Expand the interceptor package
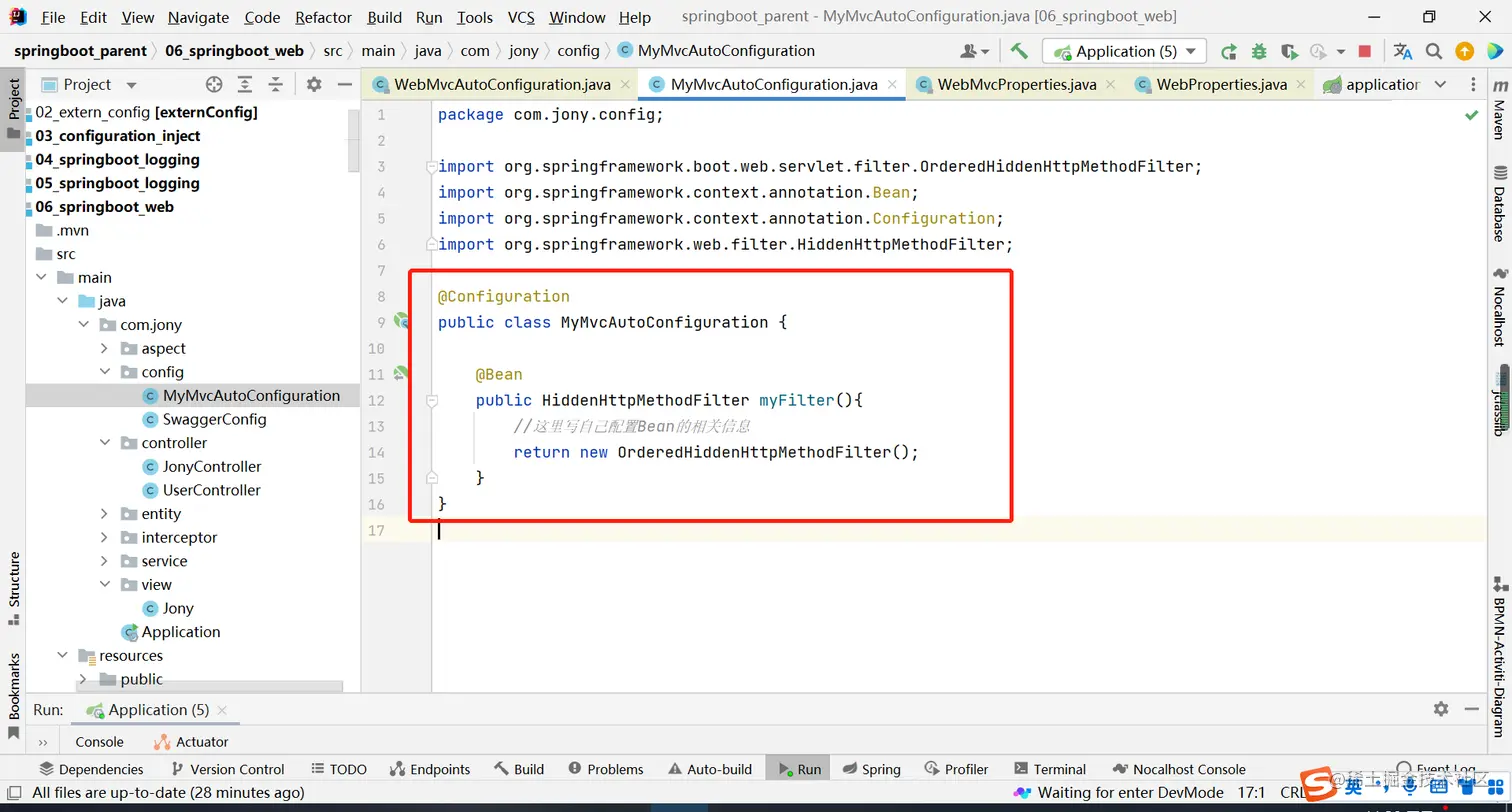The image size is (1512, 812). pos(105,537)
